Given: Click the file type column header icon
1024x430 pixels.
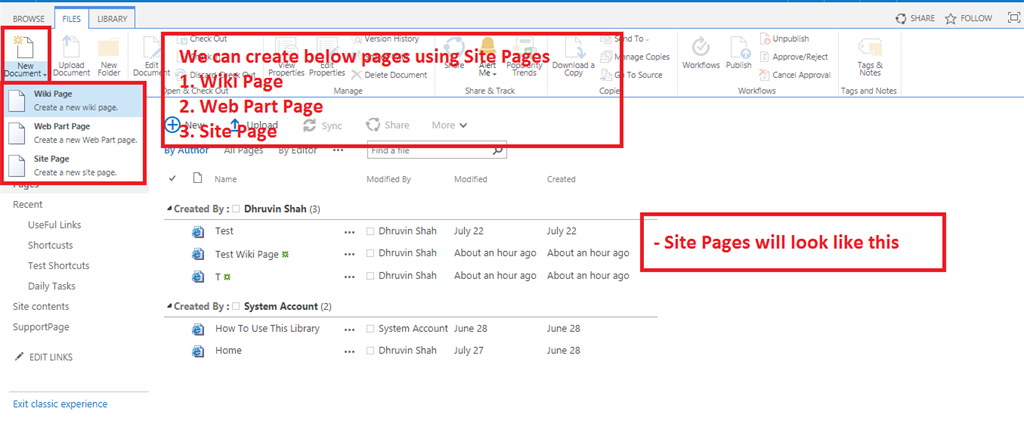Looking at the screenshot, I should [197, 178].
